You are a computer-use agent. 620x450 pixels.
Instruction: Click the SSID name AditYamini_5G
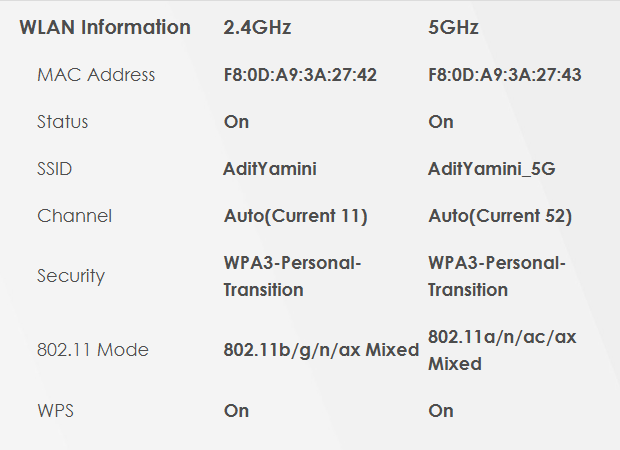(491, 169)
